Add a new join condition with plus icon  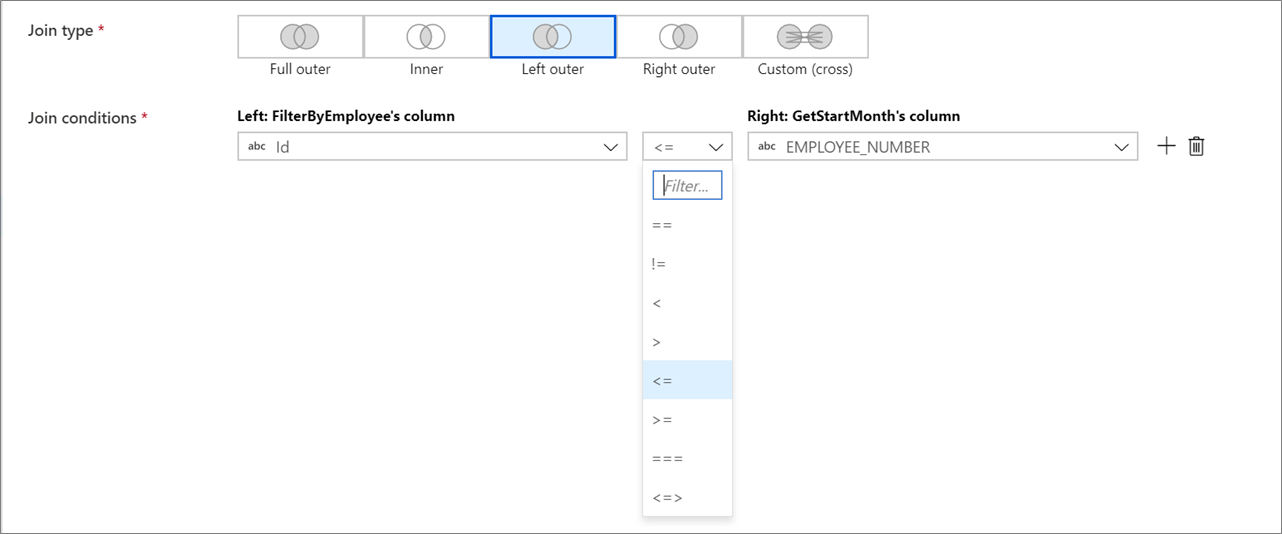coord(1166,146)
